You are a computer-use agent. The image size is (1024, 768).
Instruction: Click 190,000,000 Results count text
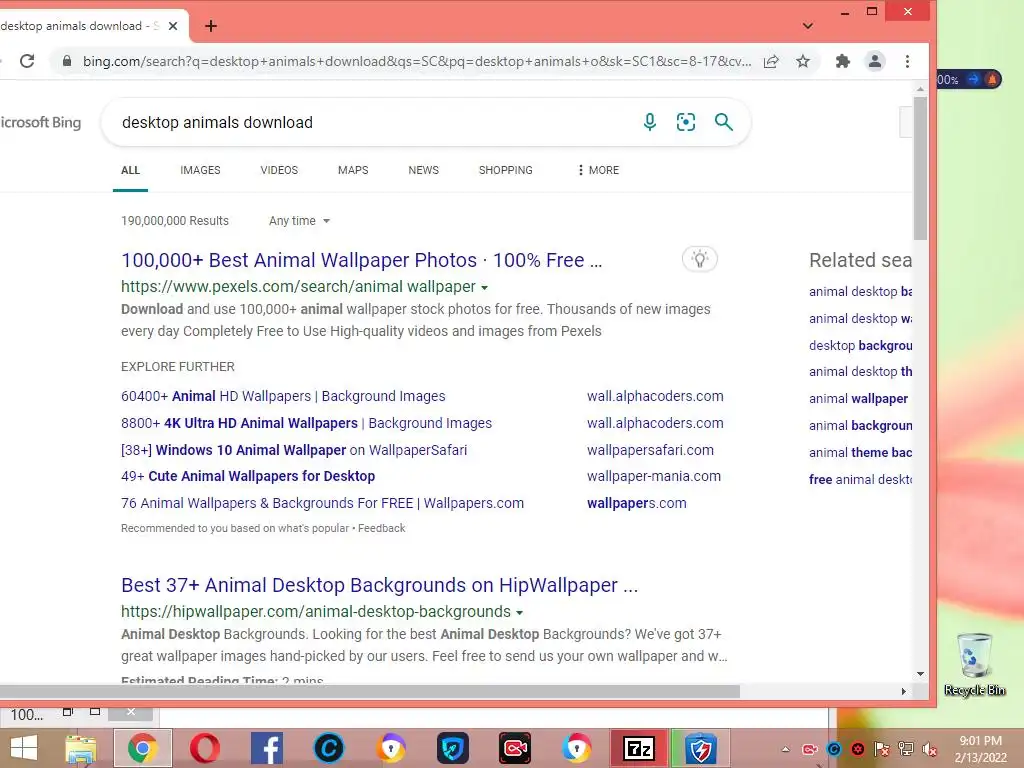pyautogui.click(x=175, y=221)
